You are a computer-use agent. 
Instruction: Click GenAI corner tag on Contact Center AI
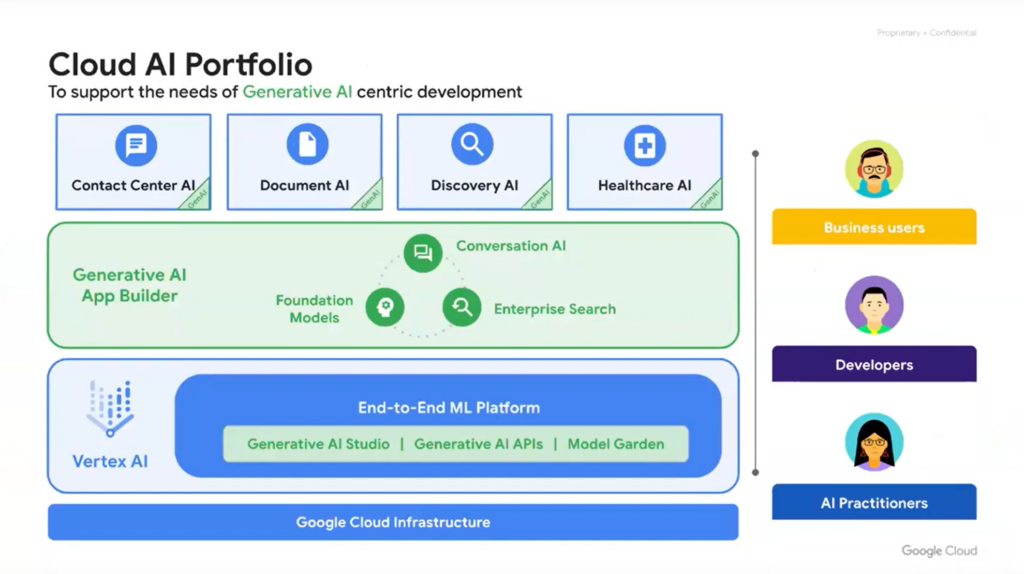pyautogui.click(x=197, y=197)
